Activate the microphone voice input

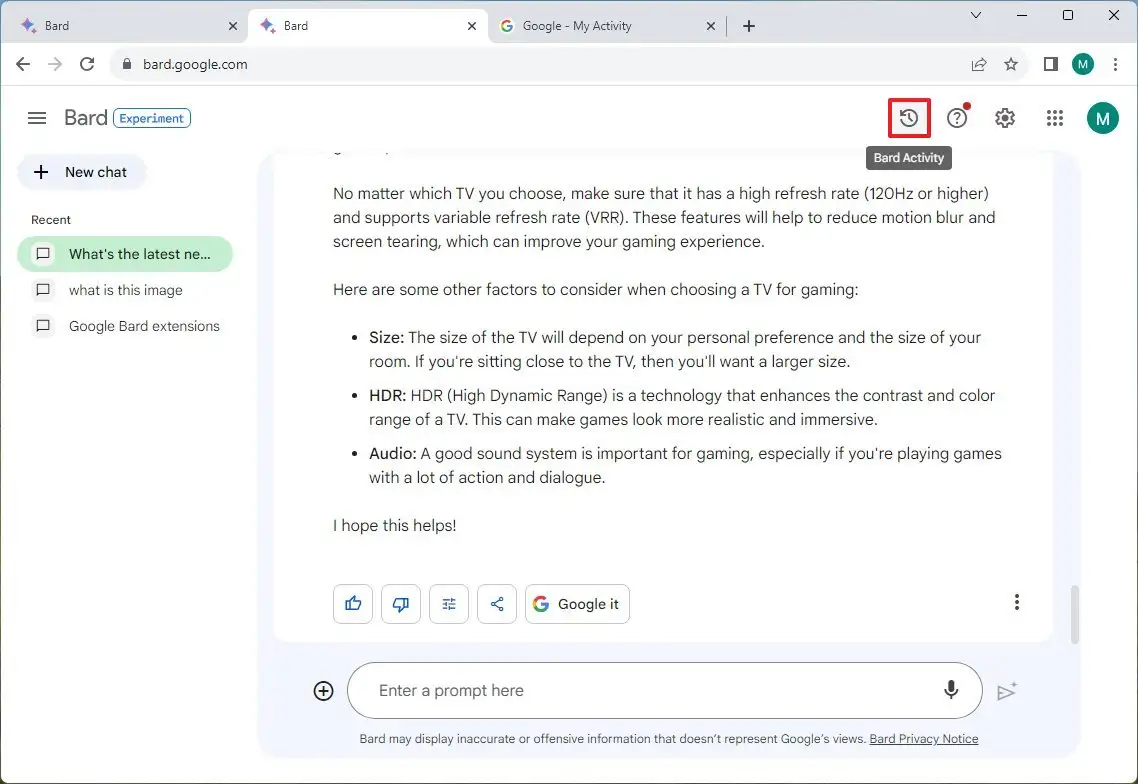(951, 690)
